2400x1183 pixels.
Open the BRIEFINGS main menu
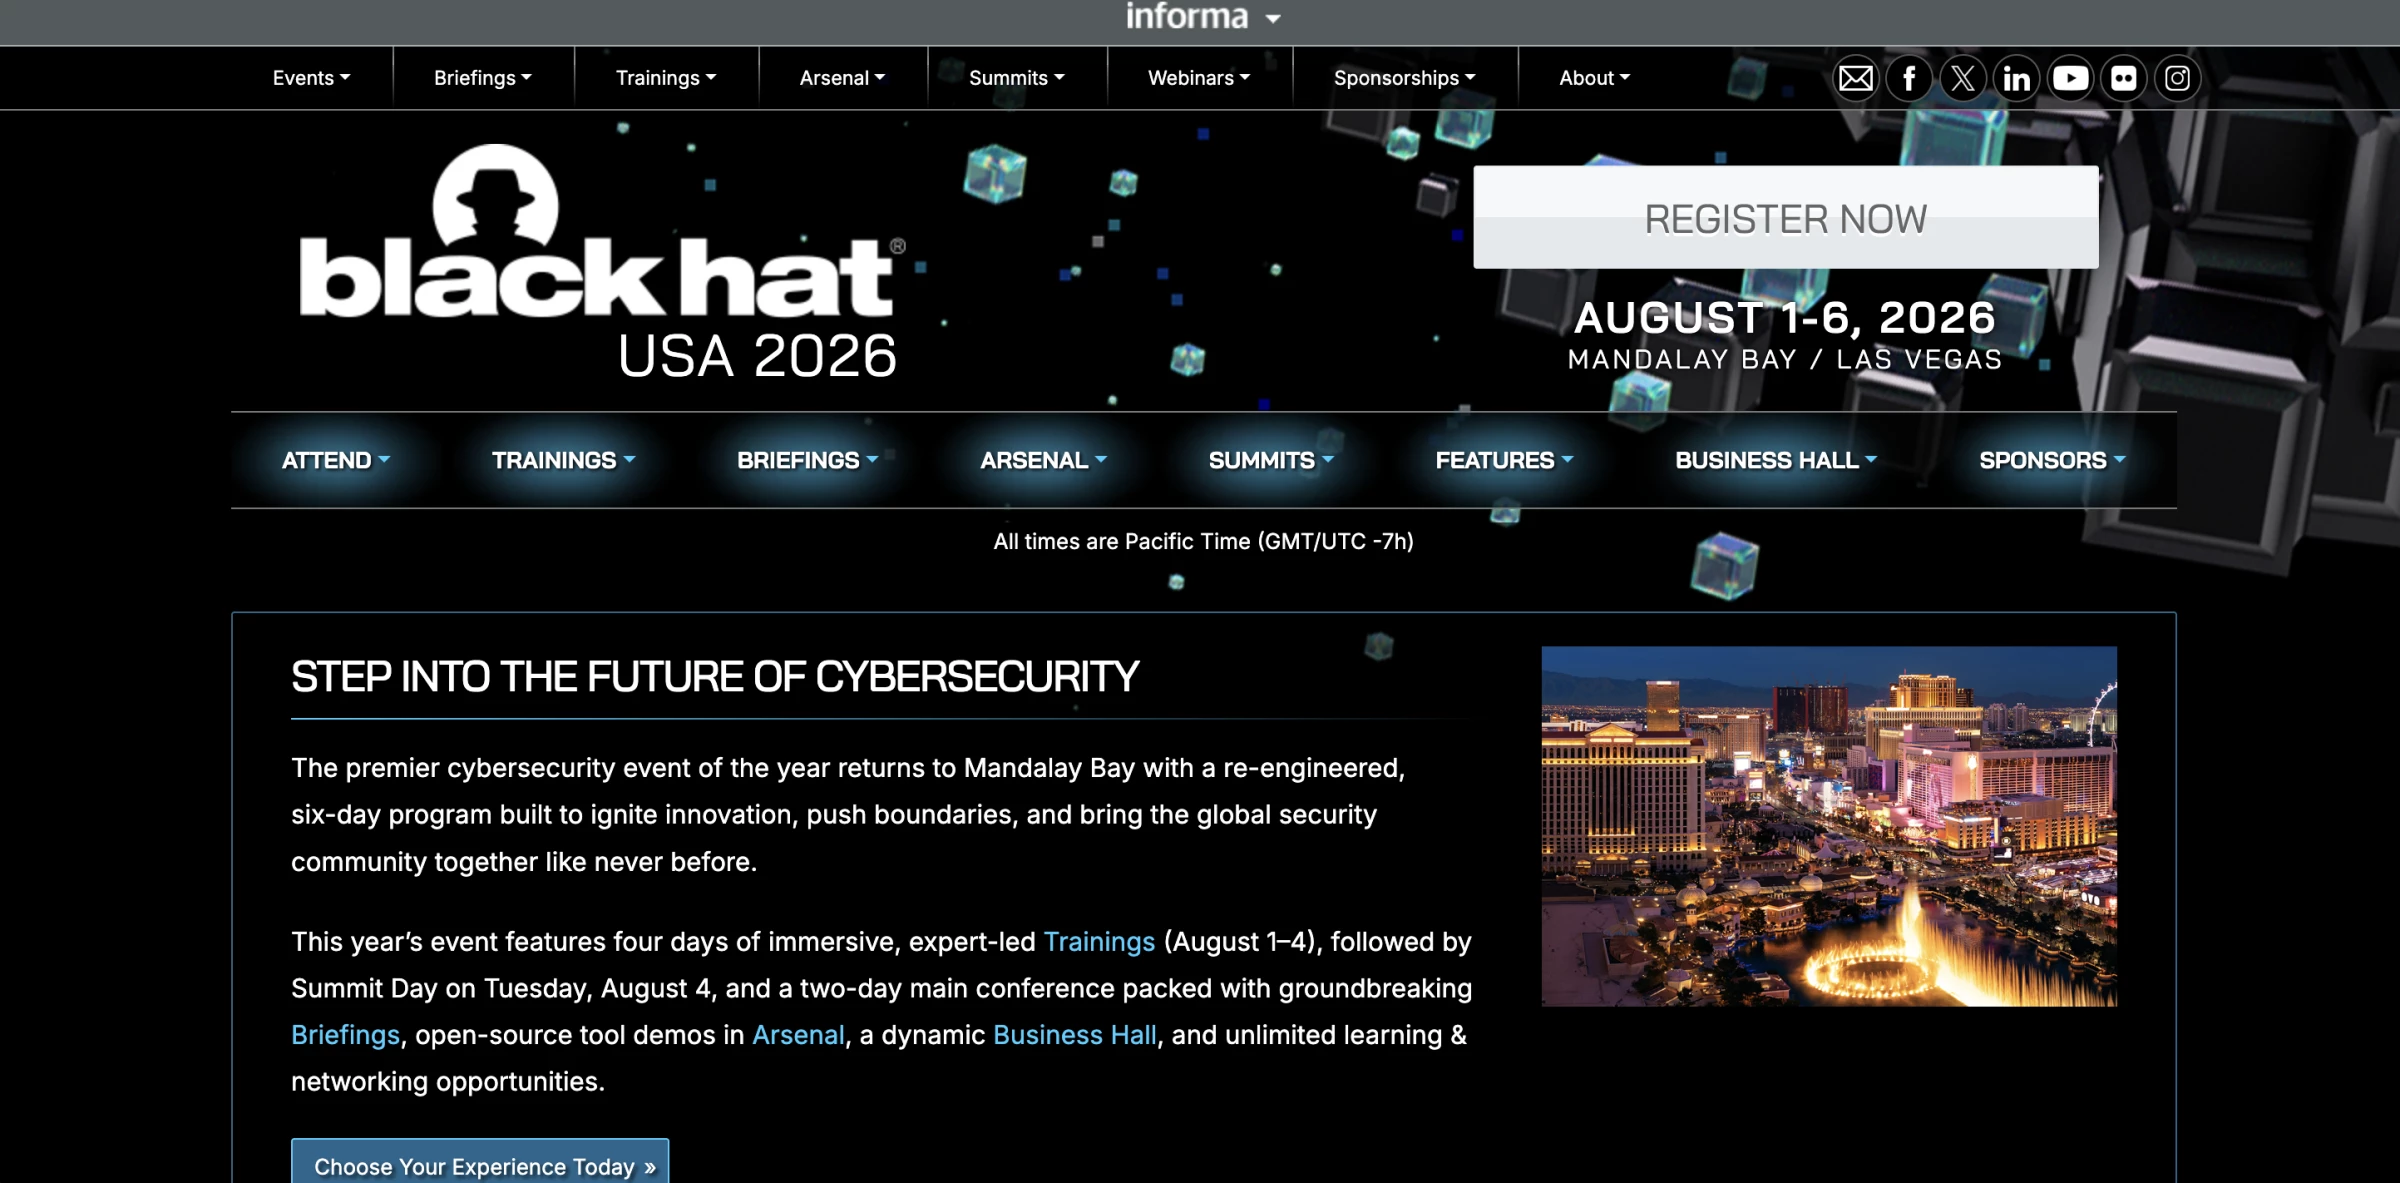pyautogui.click(x=808, y=460)
